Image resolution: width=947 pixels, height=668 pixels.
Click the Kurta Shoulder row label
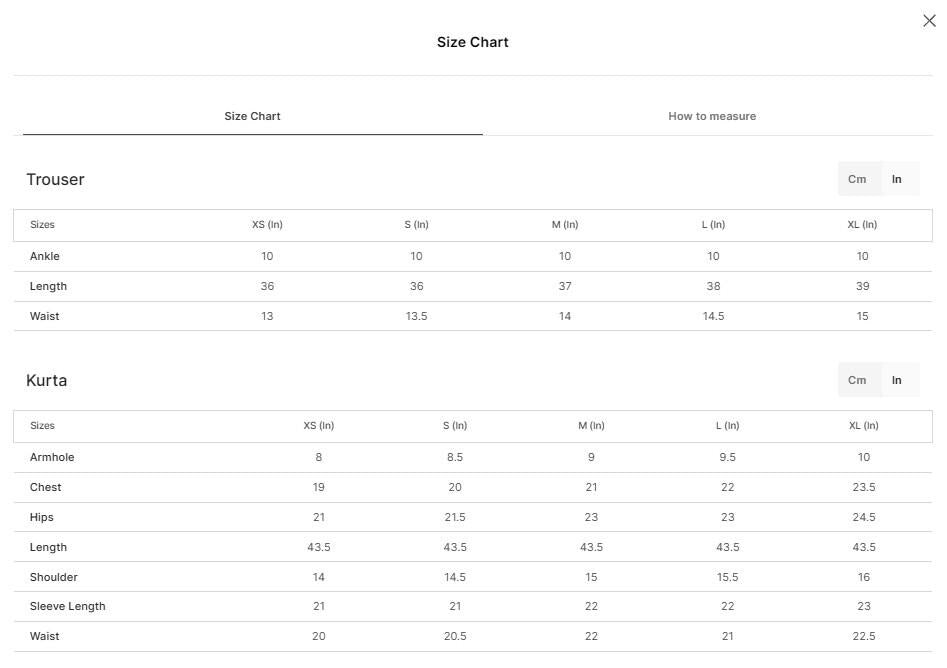(x=54, y=577)
